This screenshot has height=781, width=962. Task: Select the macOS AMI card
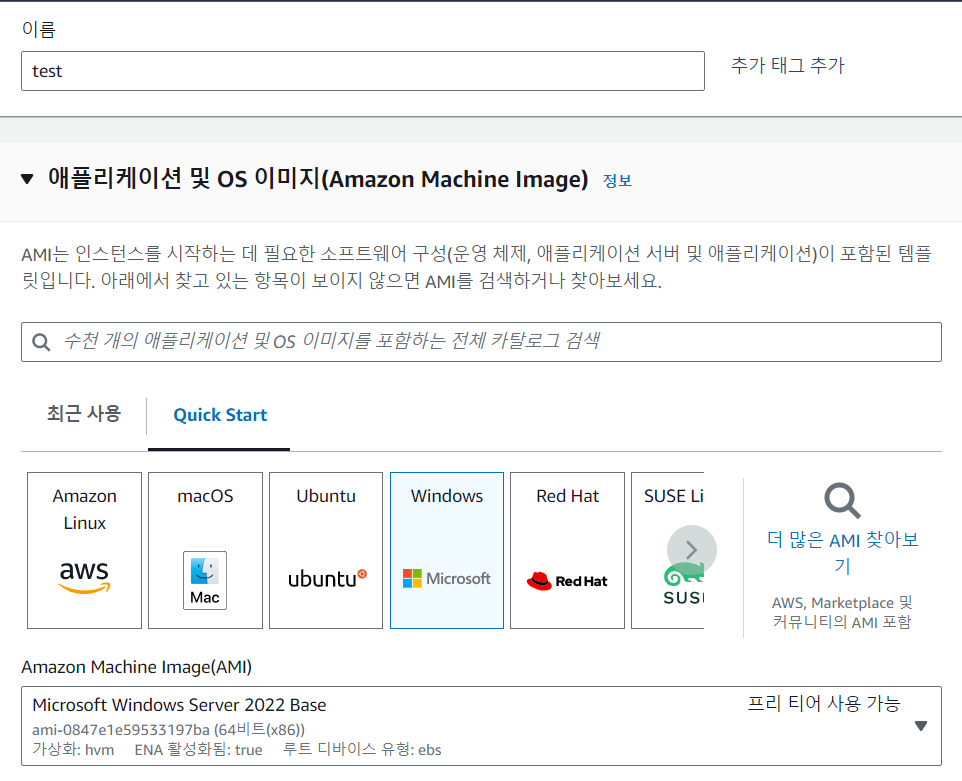(206, 550)
